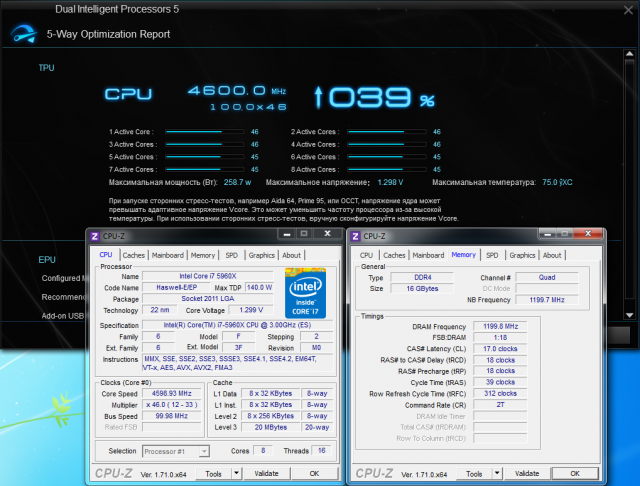Switch to Caches tab in right CPU-Z window
The width and height of the screenshot is (640, 486).
click(394, 255)
